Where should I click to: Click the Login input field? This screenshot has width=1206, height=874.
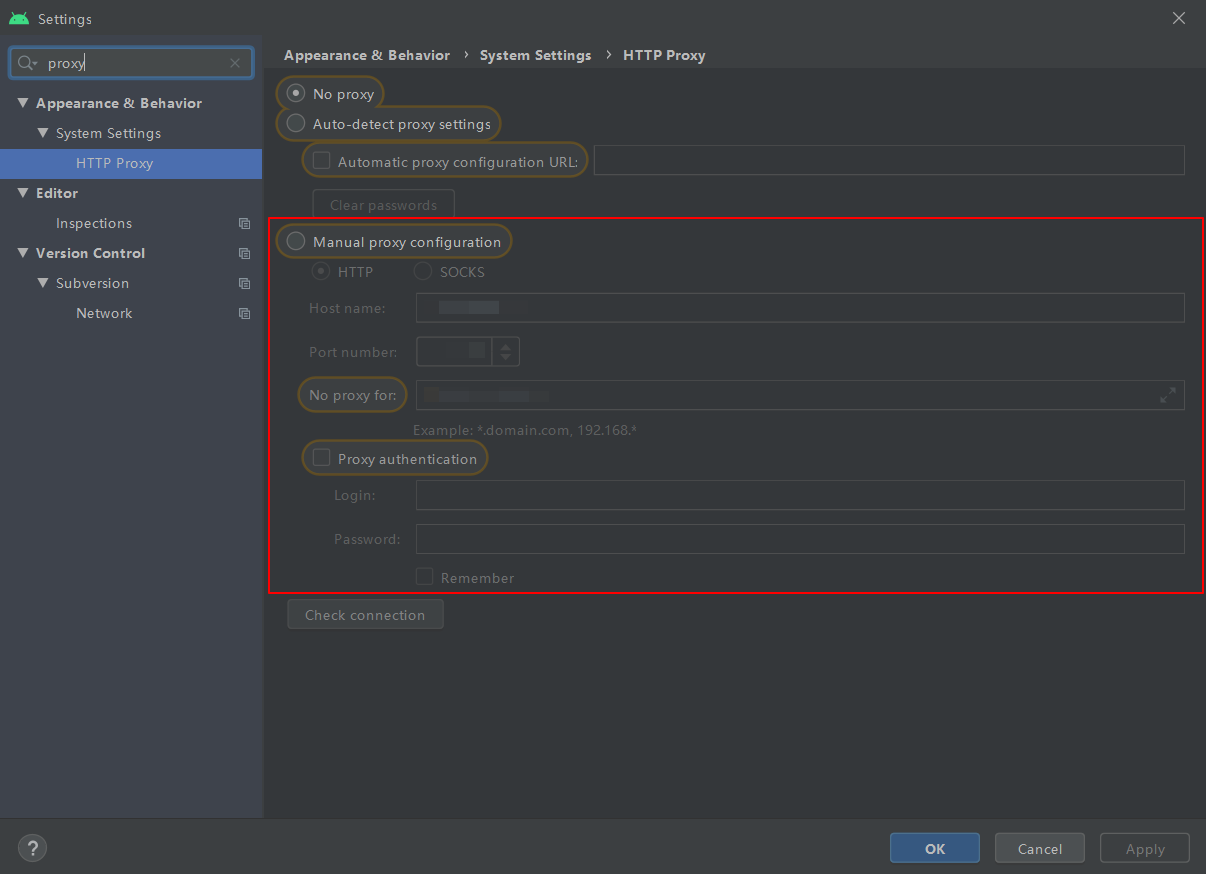[800, 495]
